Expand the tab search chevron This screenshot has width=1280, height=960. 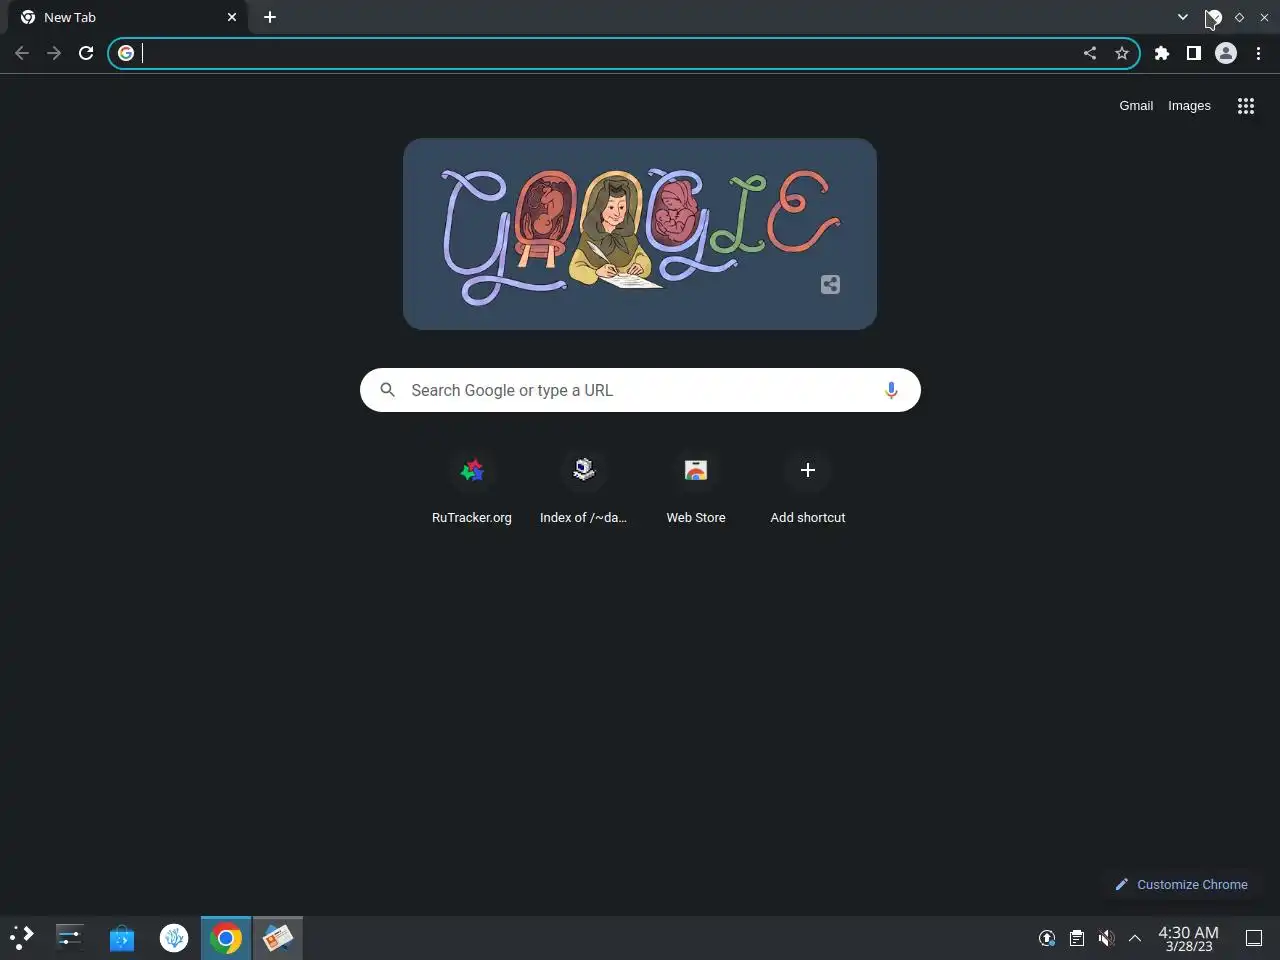coord(1183,17)
